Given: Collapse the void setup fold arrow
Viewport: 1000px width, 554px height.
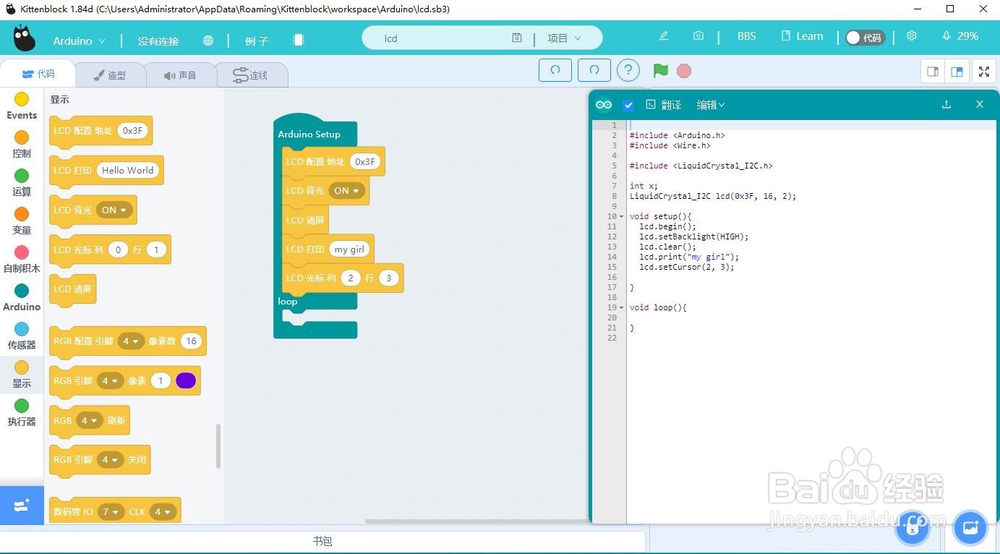Looking at the screenshot, I should (622, 217).
